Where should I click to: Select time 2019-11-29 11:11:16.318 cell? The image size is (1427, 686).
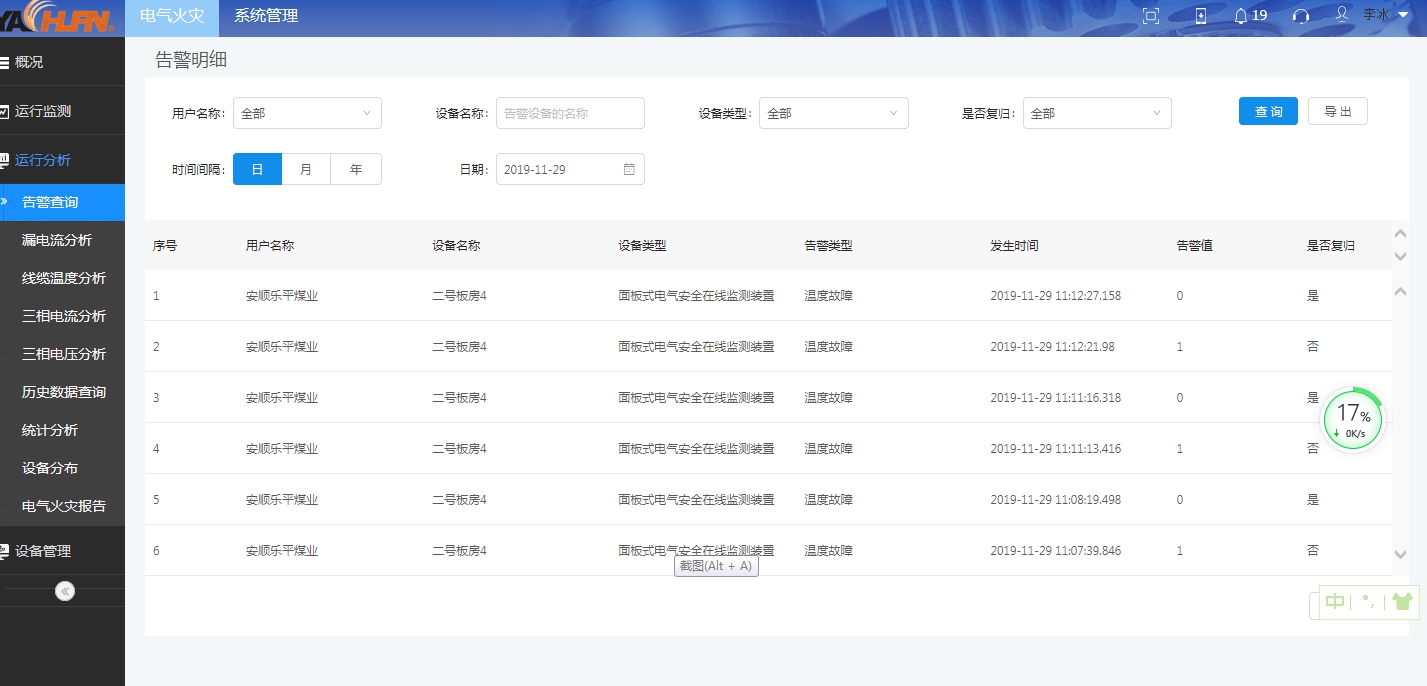coord(1055,397)
